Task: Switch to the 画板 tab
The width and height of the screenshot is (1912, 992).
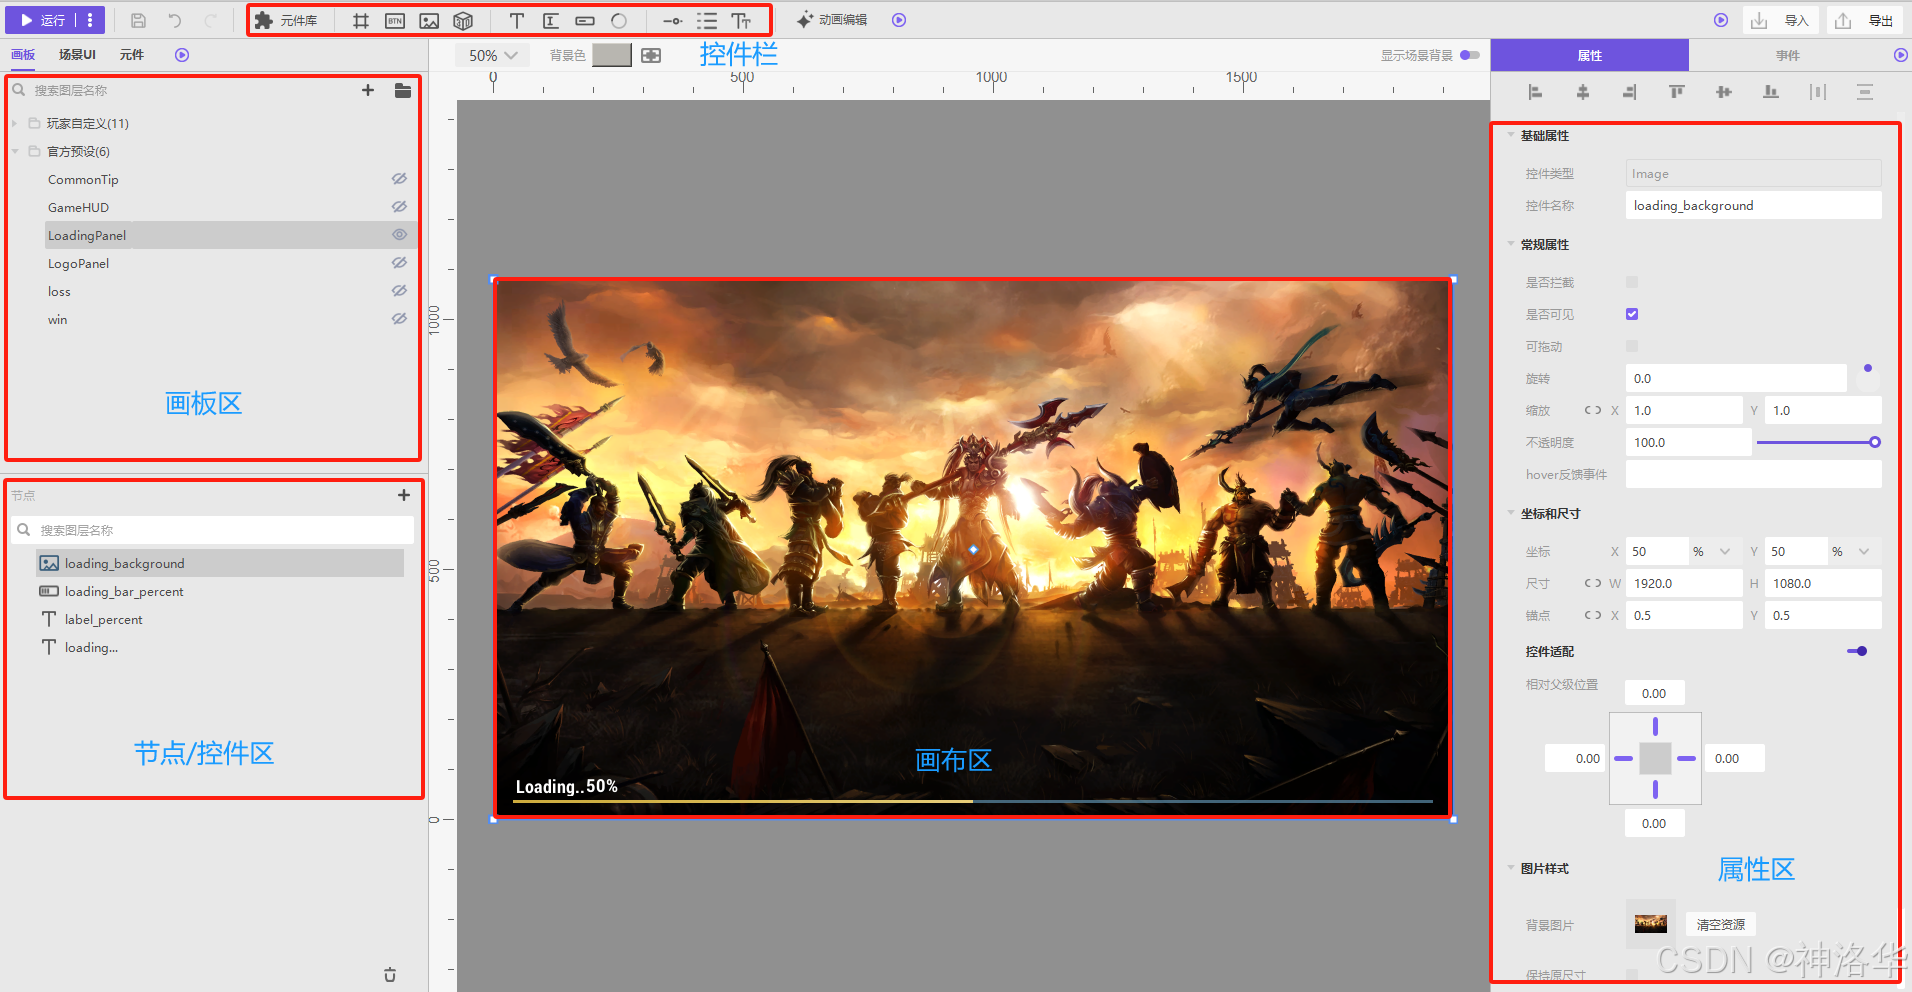Action: (x=23, y=55)
